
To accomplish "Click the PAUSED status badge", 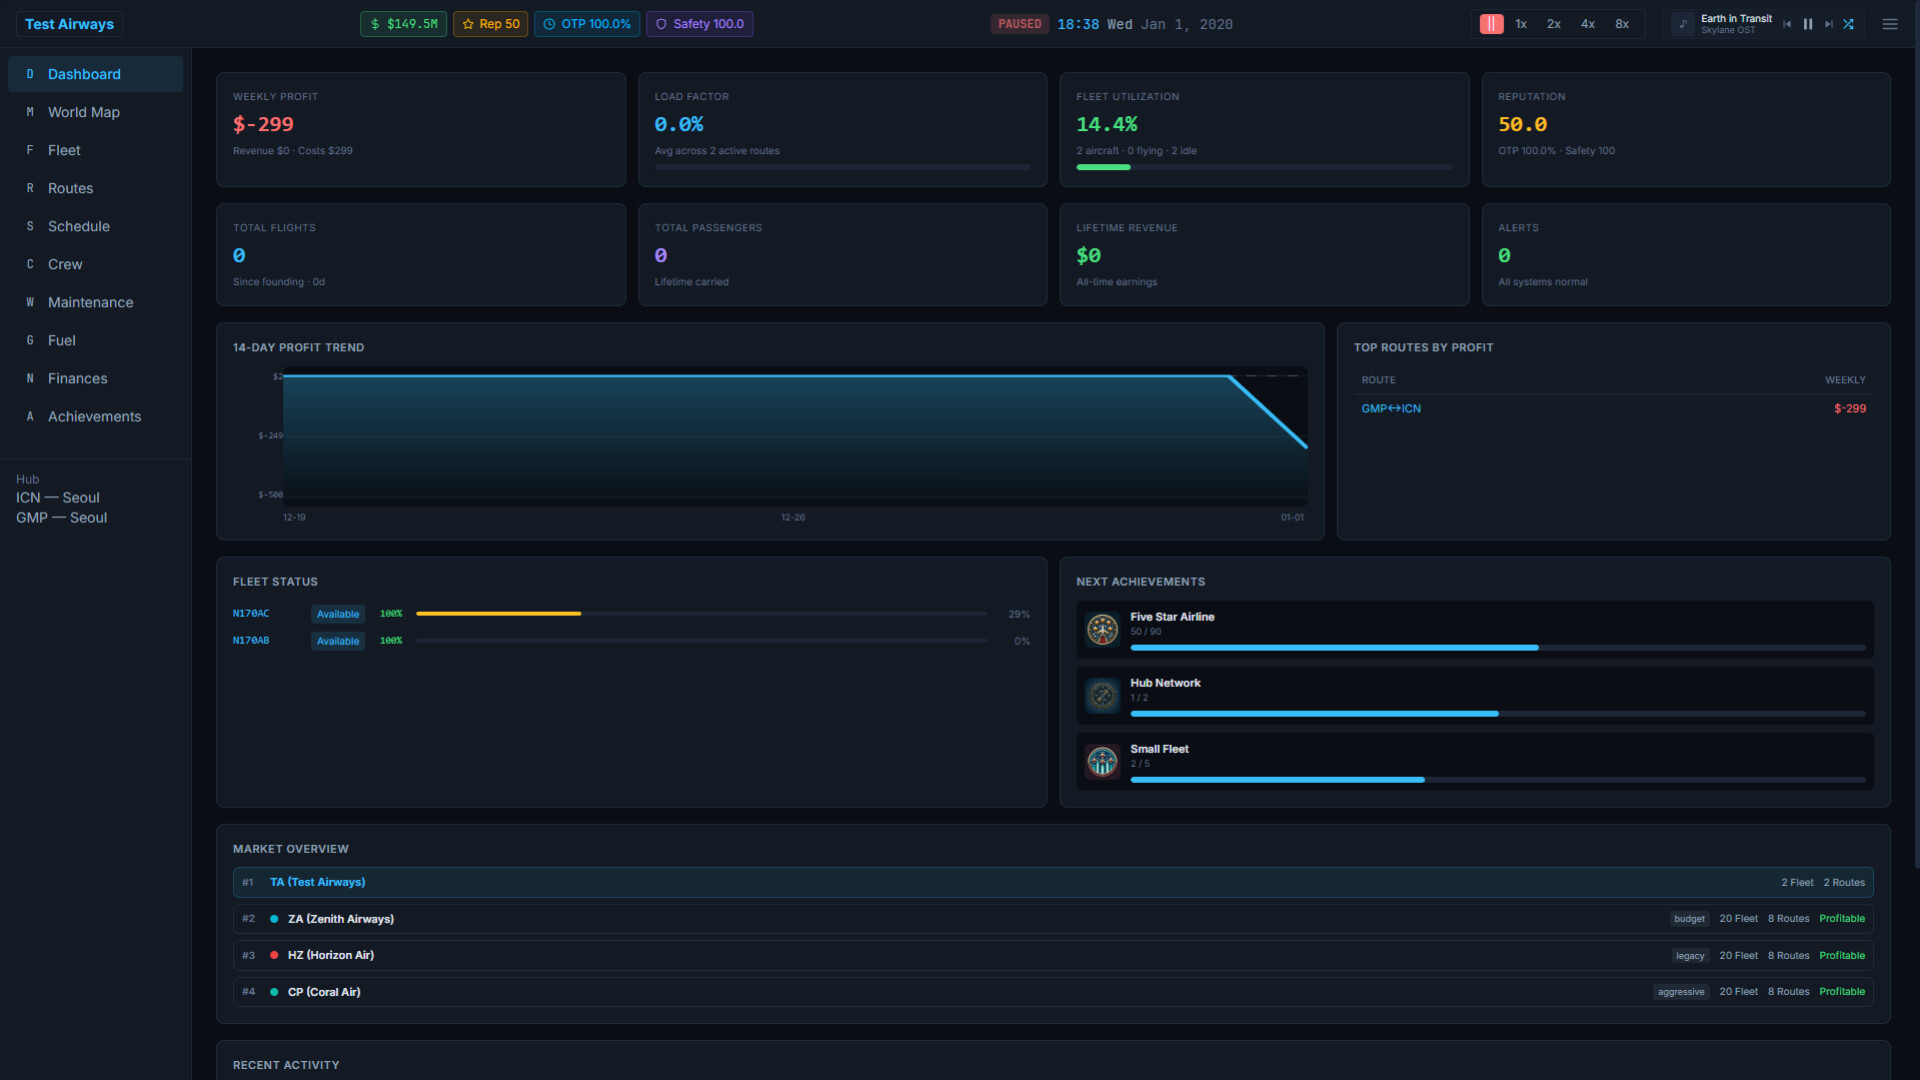I will (x=1019, y=24).
